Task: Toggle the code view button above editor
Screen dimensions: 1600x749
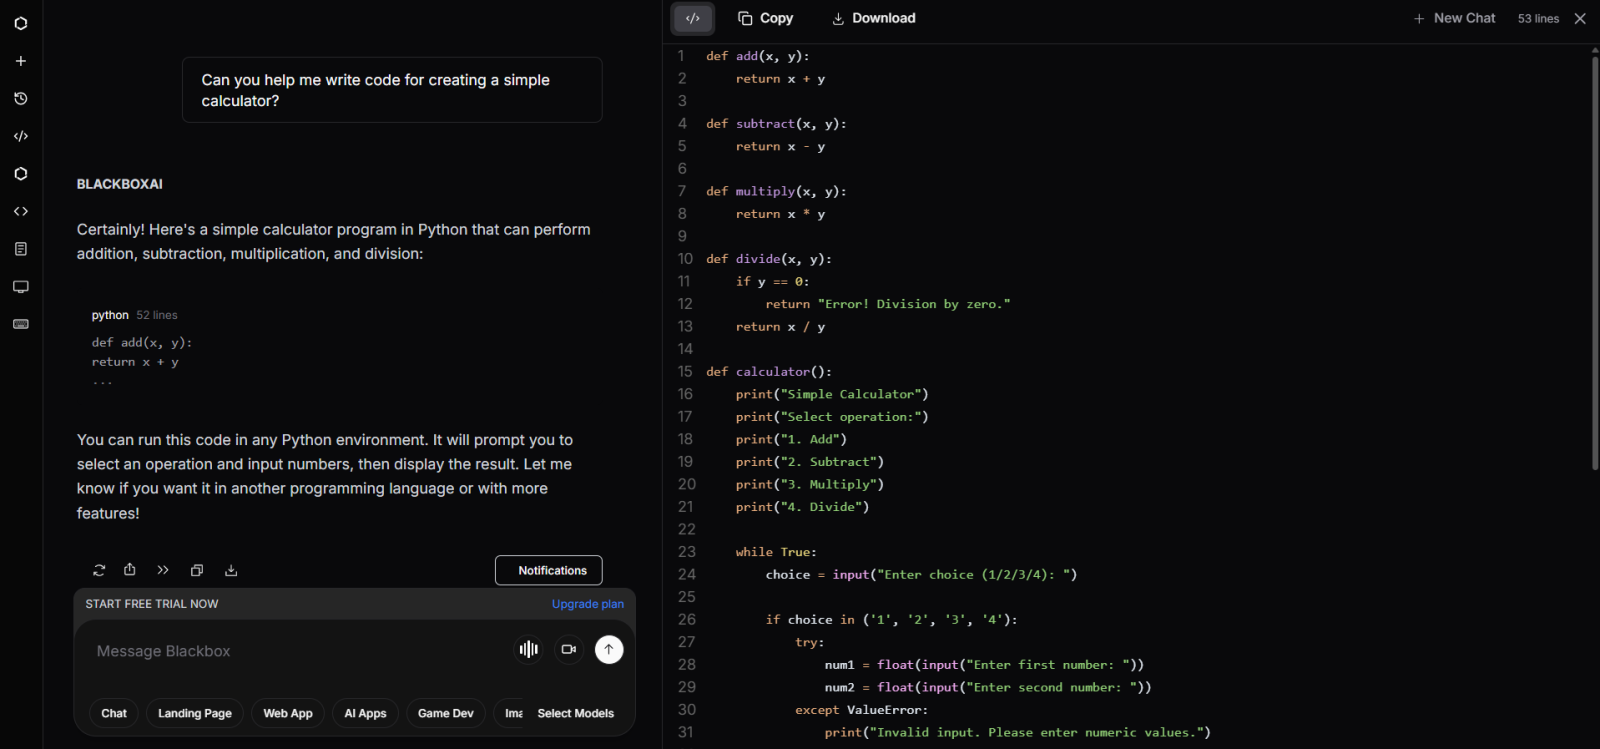Action: 693,18
